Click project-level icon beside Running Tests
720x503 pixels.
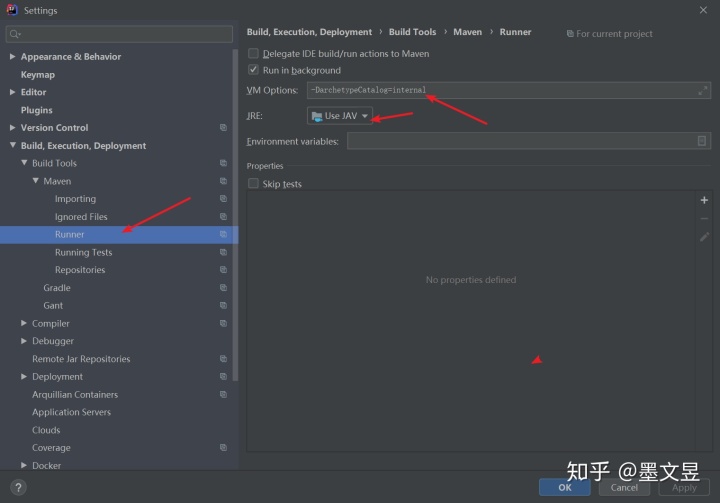[x=223, y=252]
